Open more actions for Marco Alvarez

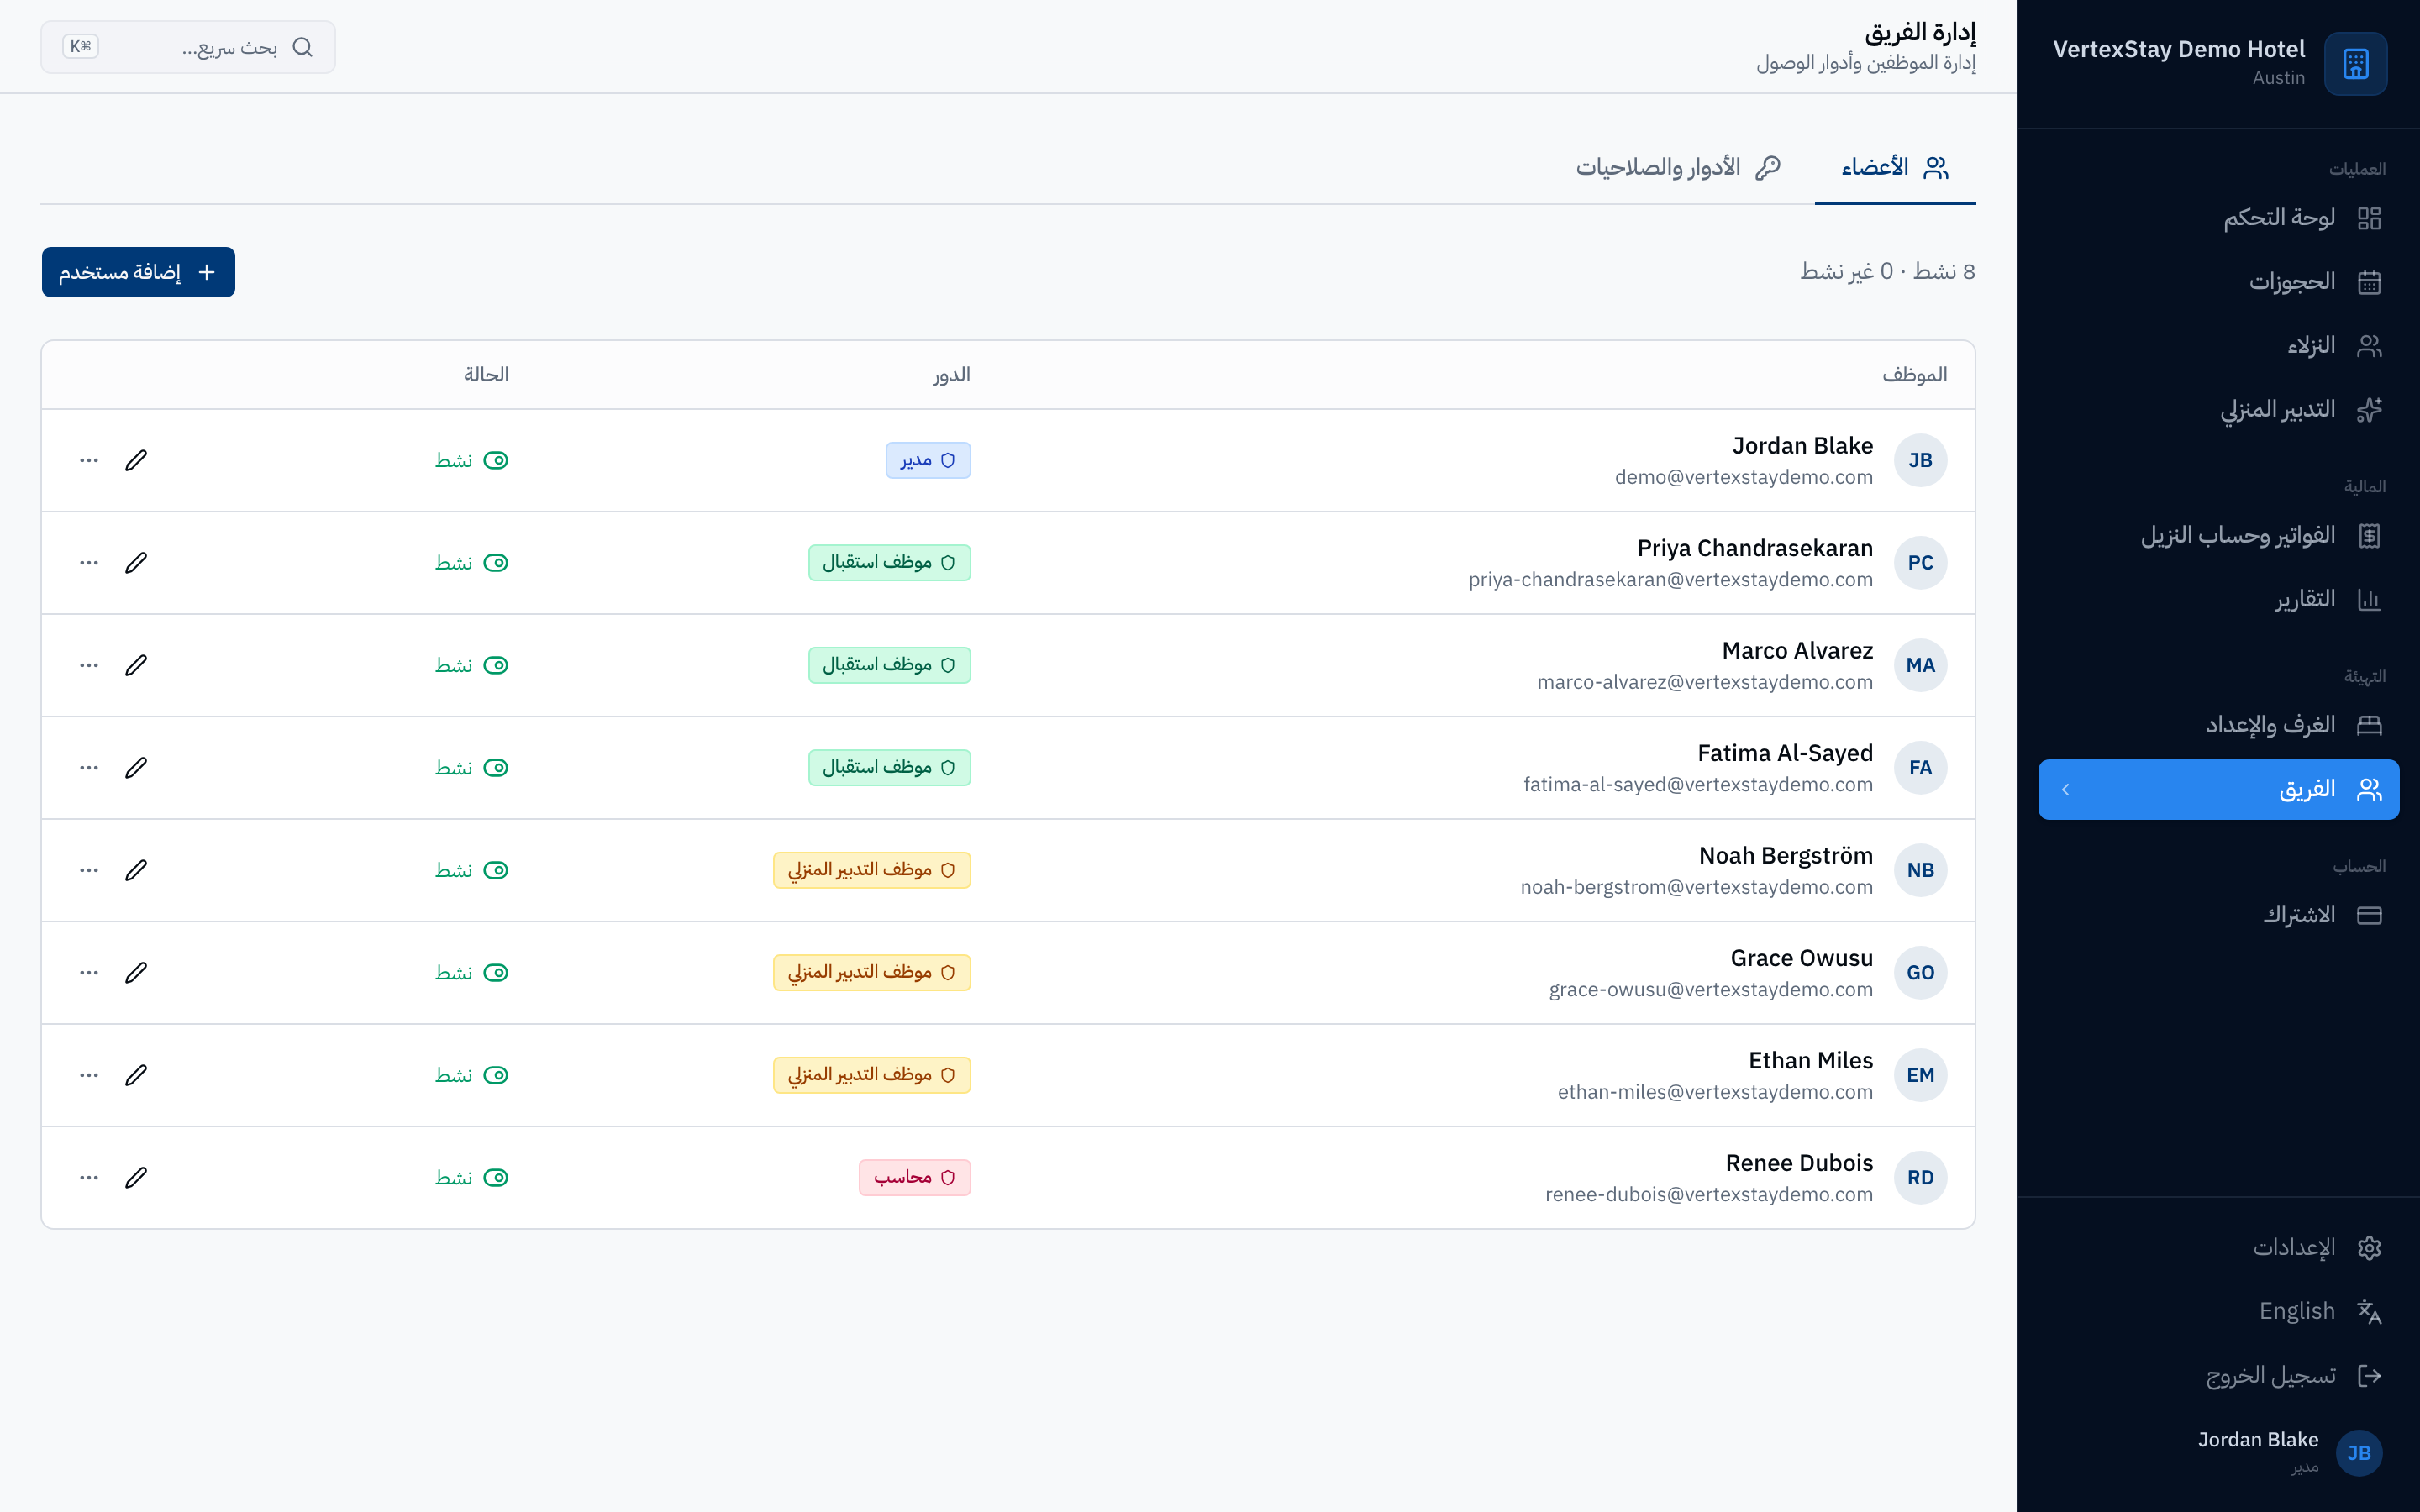pyautogui.click(x=89, y=665)
